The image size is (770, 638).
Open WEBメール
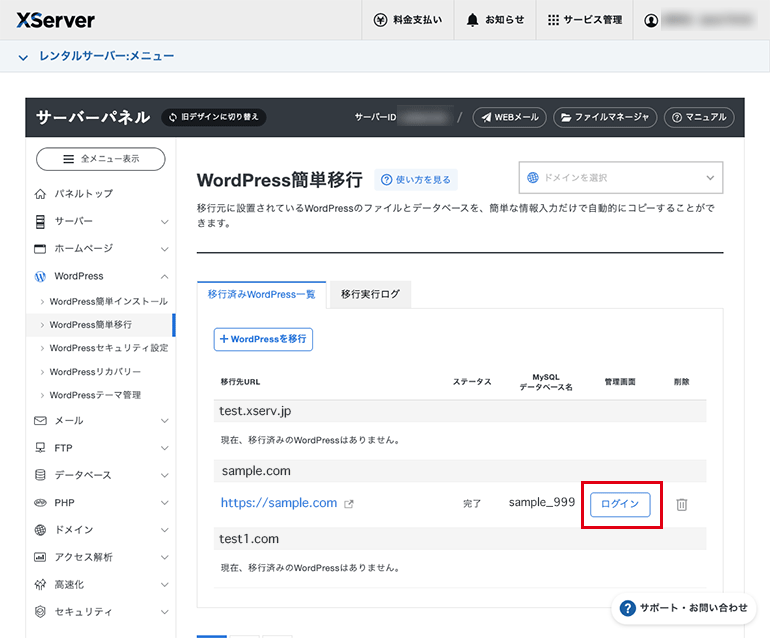510,117
